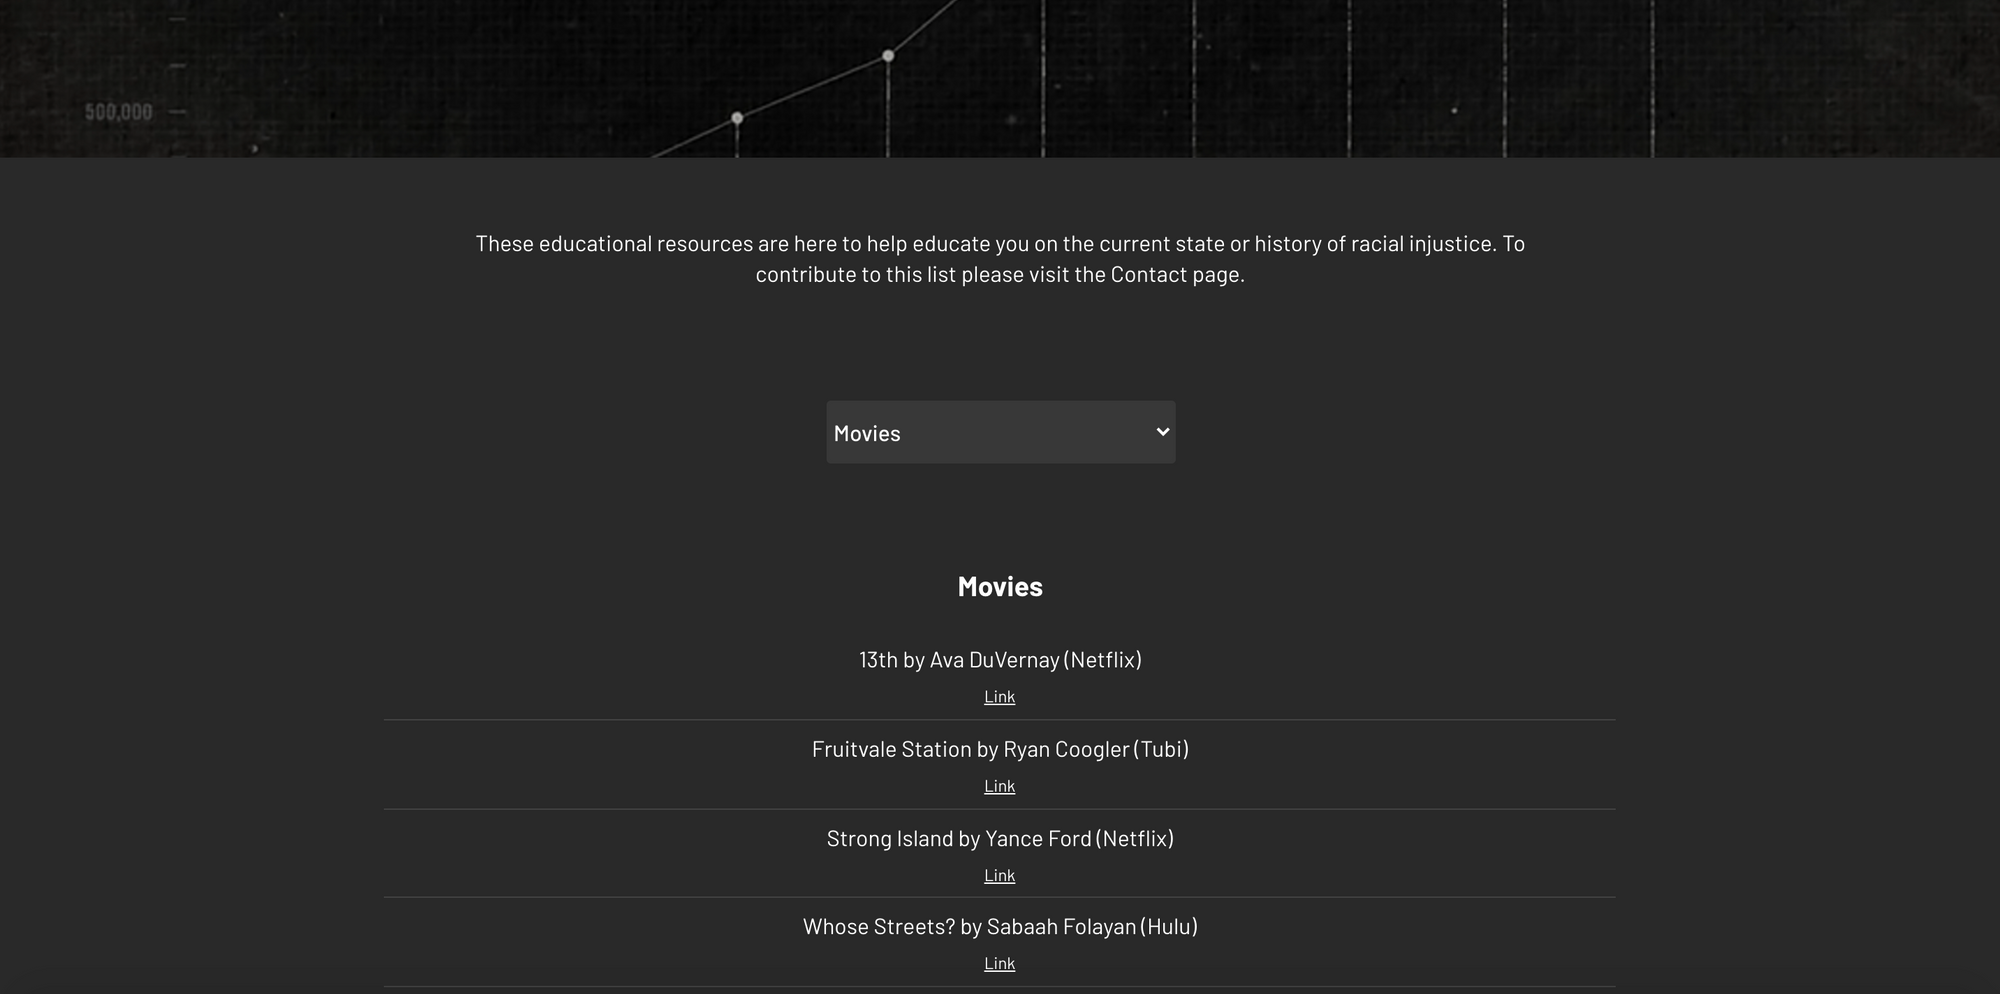
Task: Click the words "Contact page" in the intro
Action: click(x=1177, y=275)
